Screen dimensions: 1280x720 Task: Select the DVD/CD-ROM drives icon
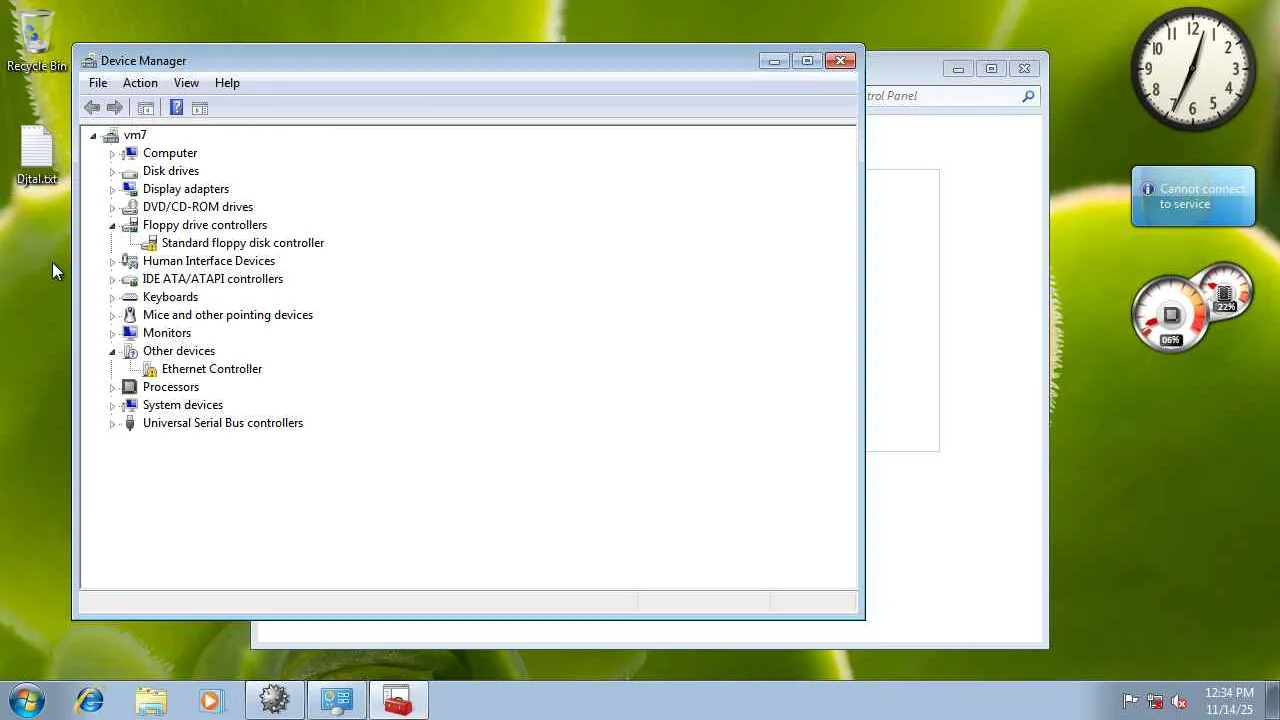pyautogui.click(x=129, y=207)
